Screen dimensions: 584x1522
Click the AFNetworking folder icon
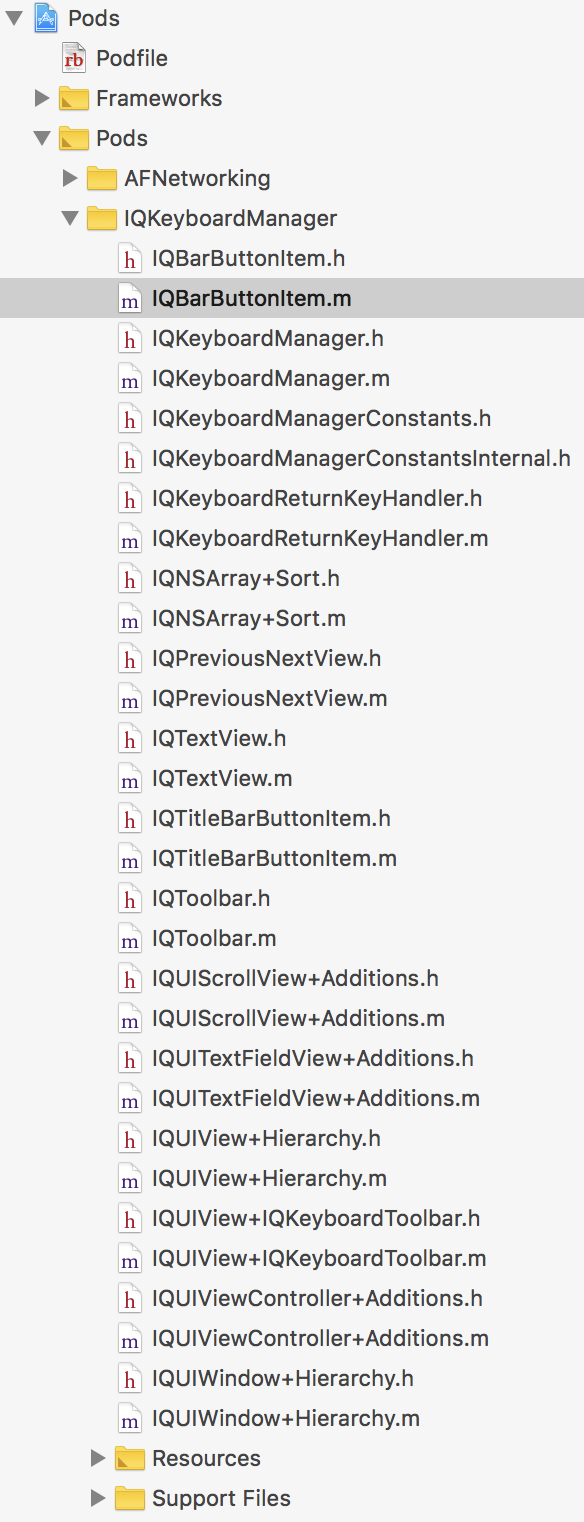[100, 178]
